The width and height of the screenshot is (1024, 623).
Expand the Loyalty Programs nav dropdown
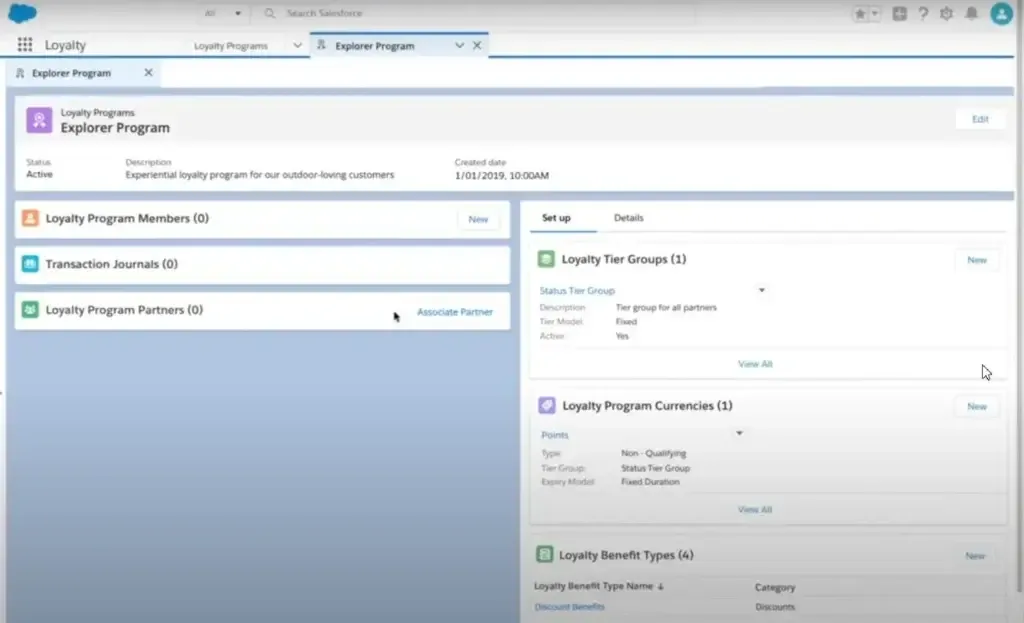(x=297, y=45)
